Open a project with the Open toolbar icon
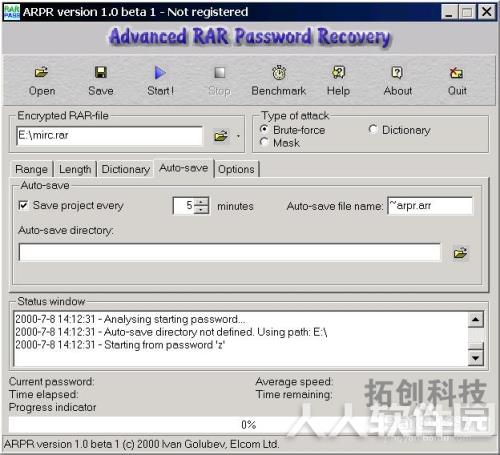 point(41,72)
